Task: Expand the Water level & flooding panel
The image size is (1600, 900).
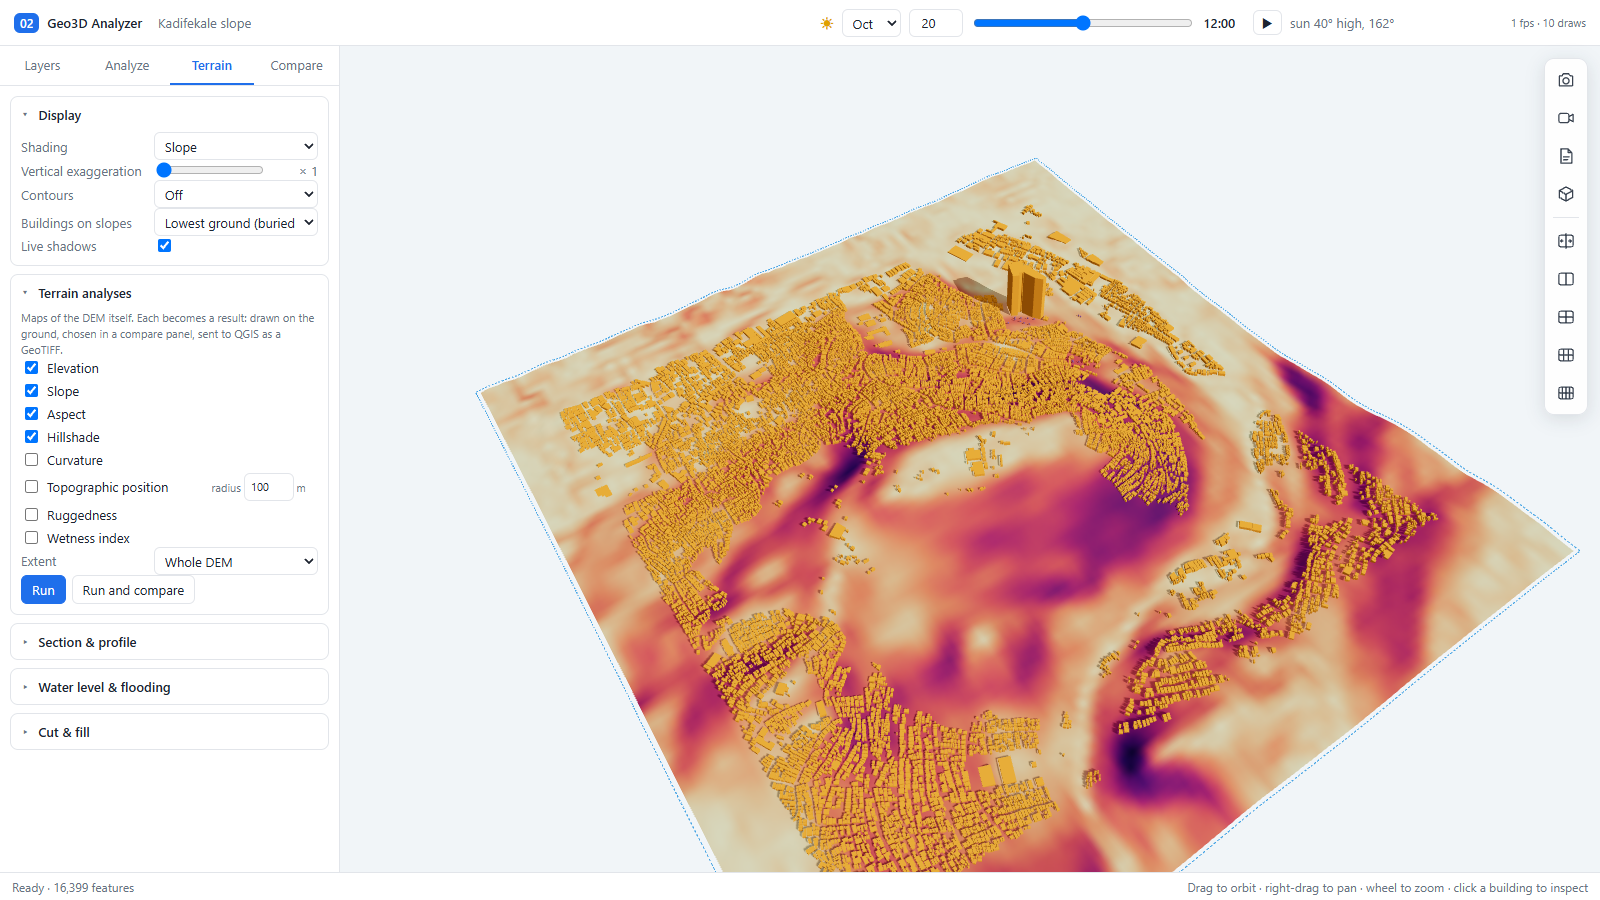Action: [169, 687]
